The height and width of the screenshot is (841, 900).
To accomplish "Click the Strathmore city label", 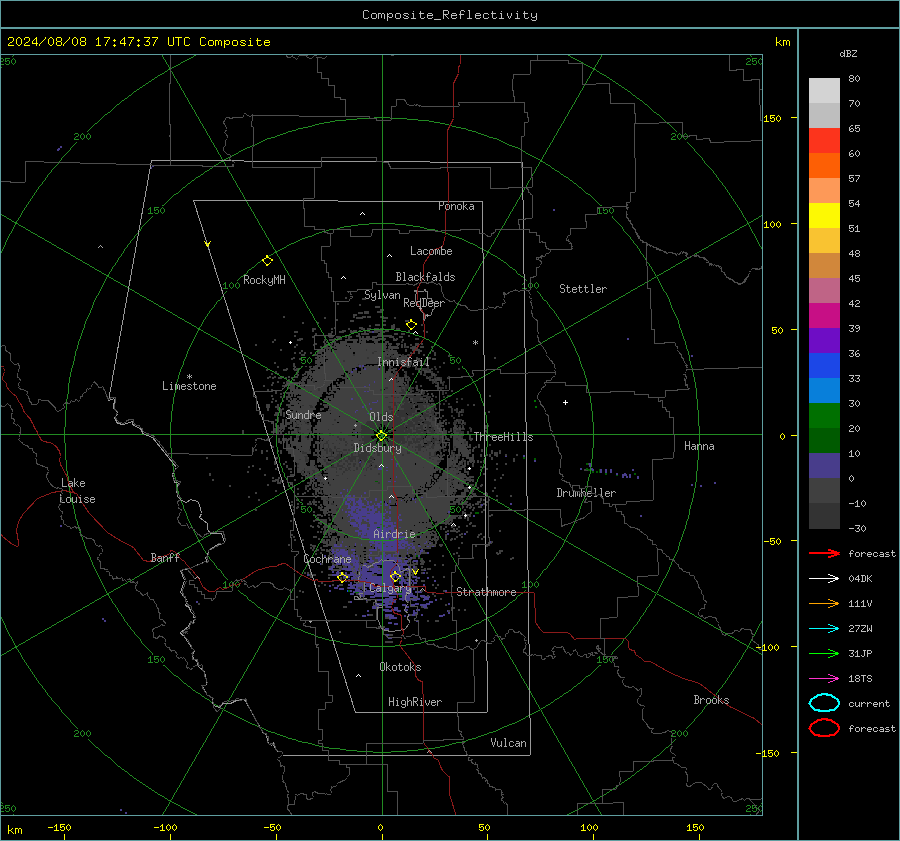I will [486, 592].
